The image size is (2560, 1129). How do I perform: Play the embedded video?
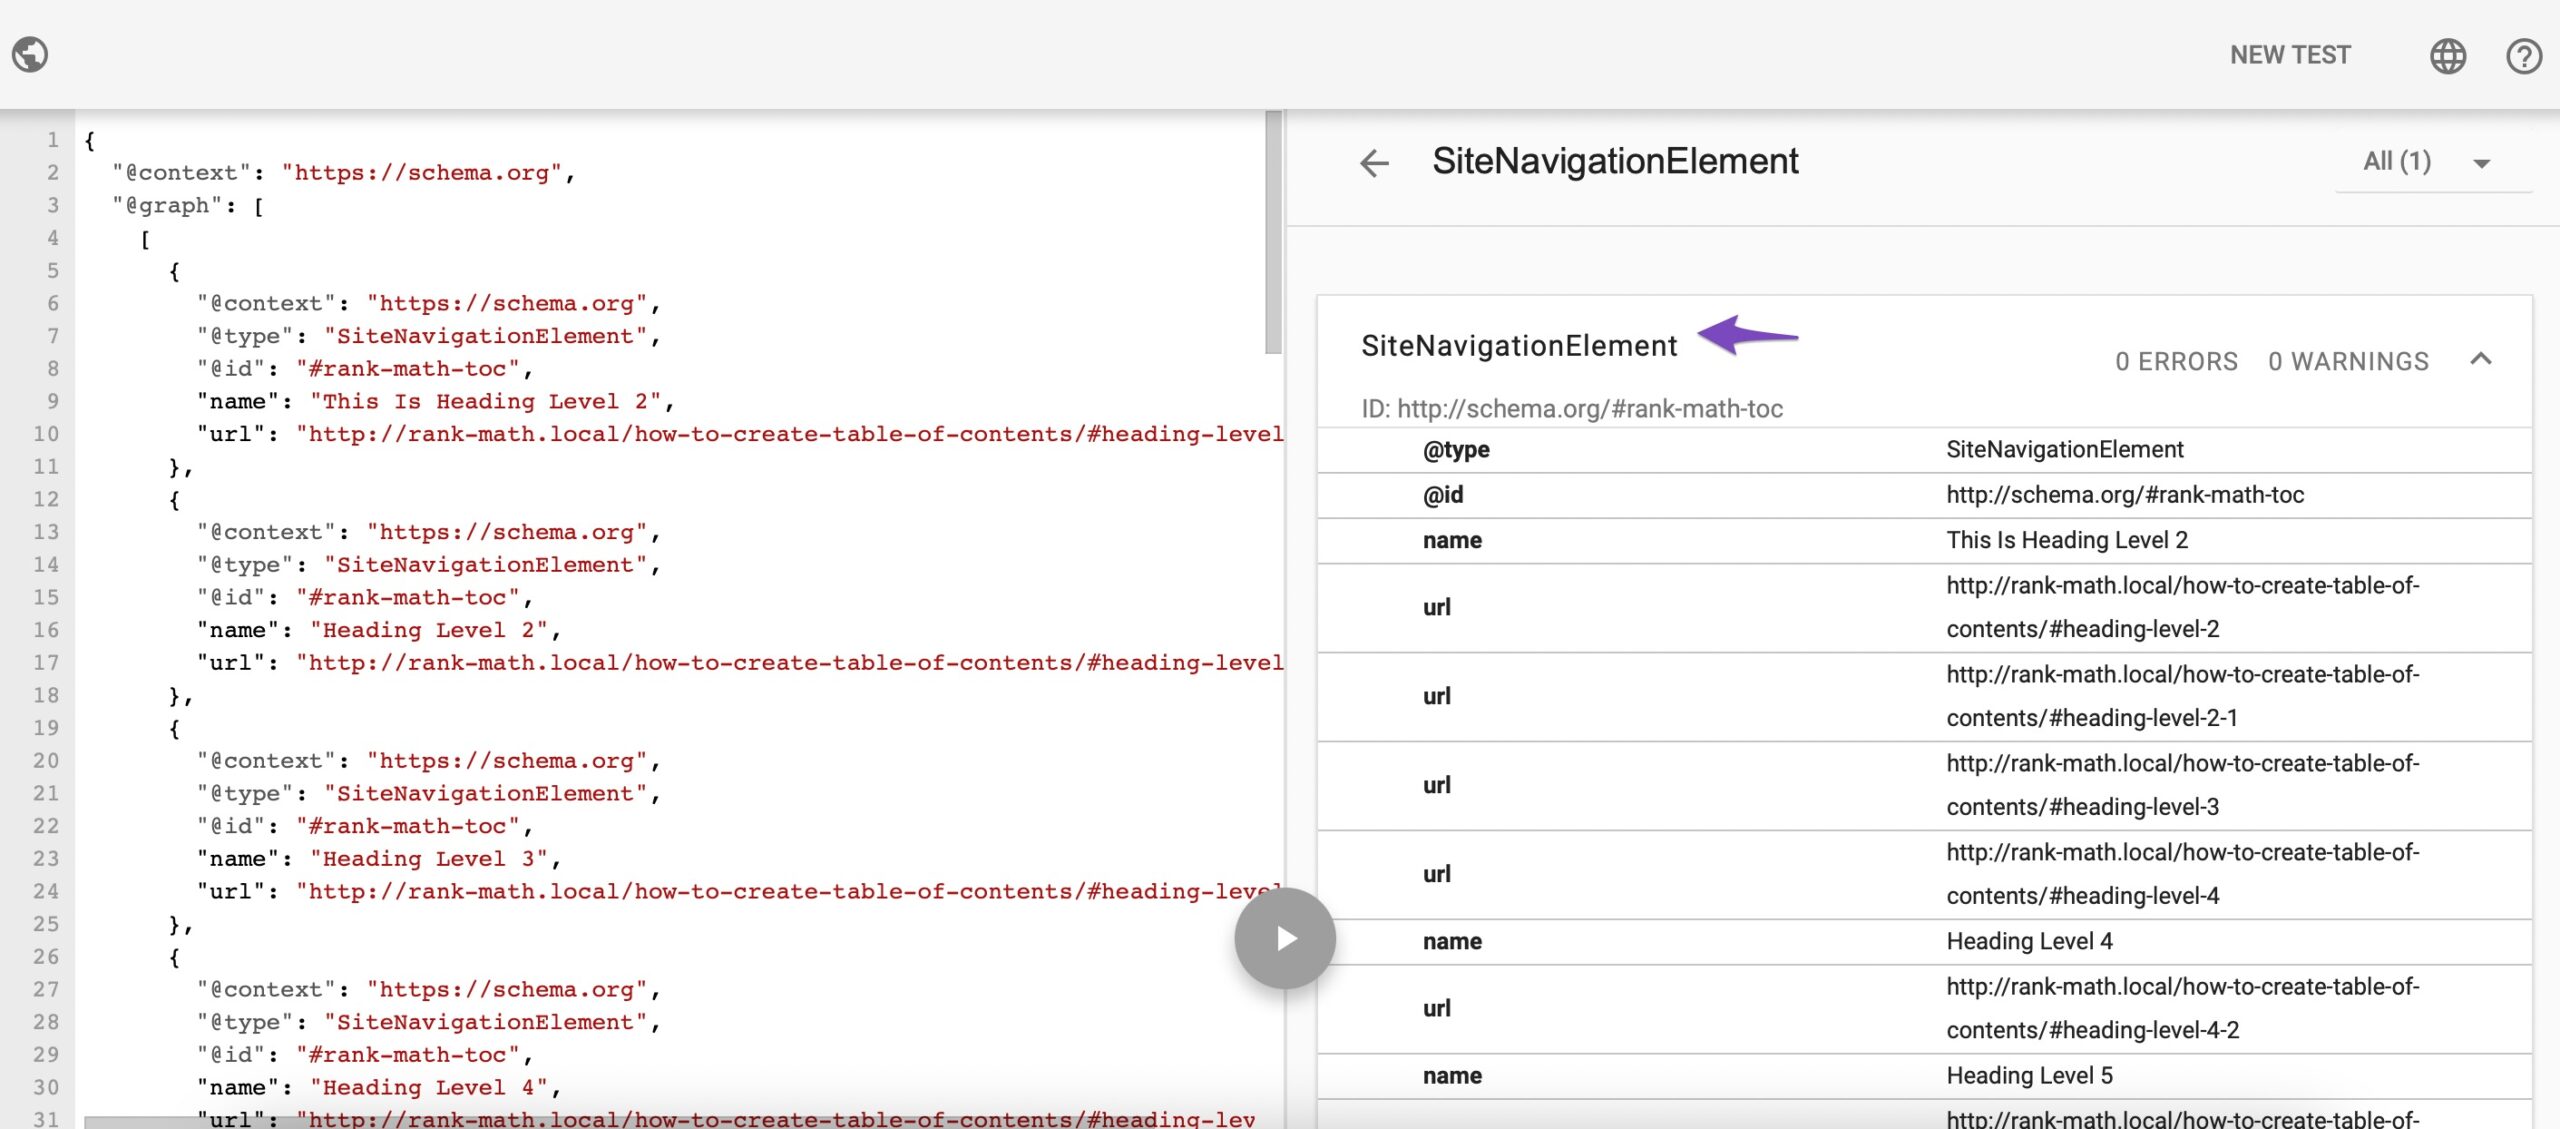[1284, 938]
